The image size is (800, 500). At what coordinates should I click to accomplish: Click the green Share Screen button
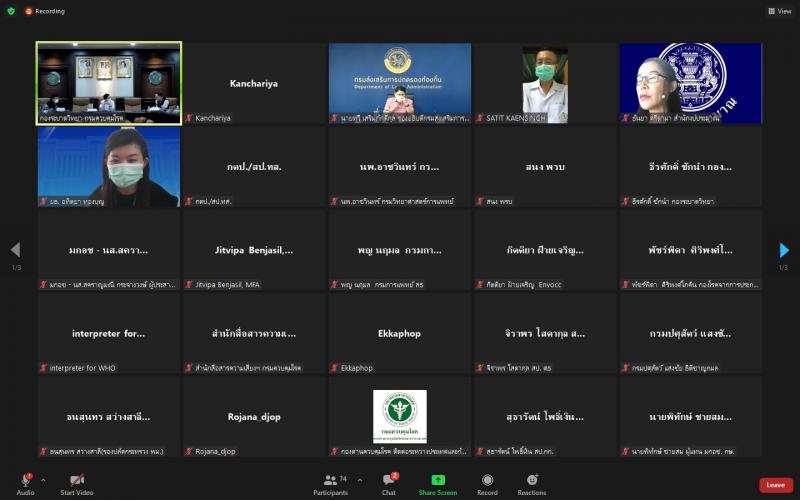tap(438, 484)
